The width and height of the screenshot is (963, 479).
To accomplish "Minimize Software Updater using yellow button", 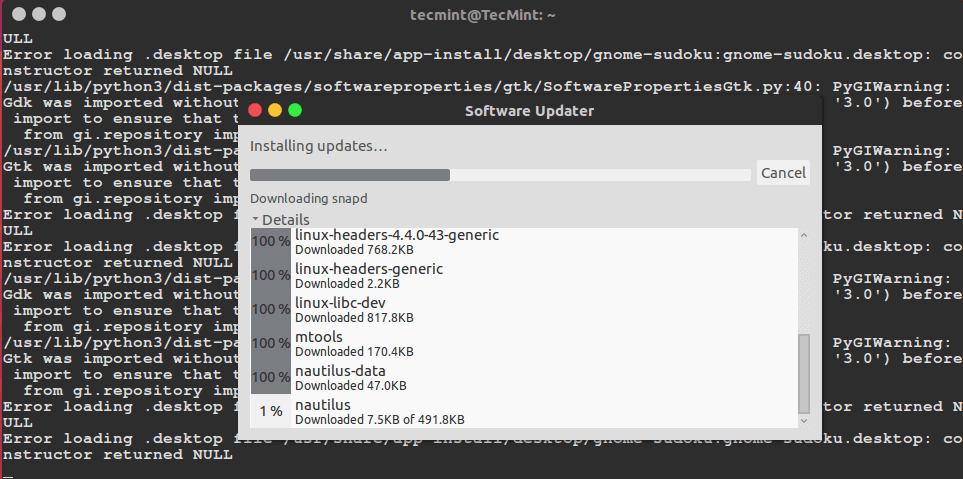I will pyautogui.click(x=275, y=110).
